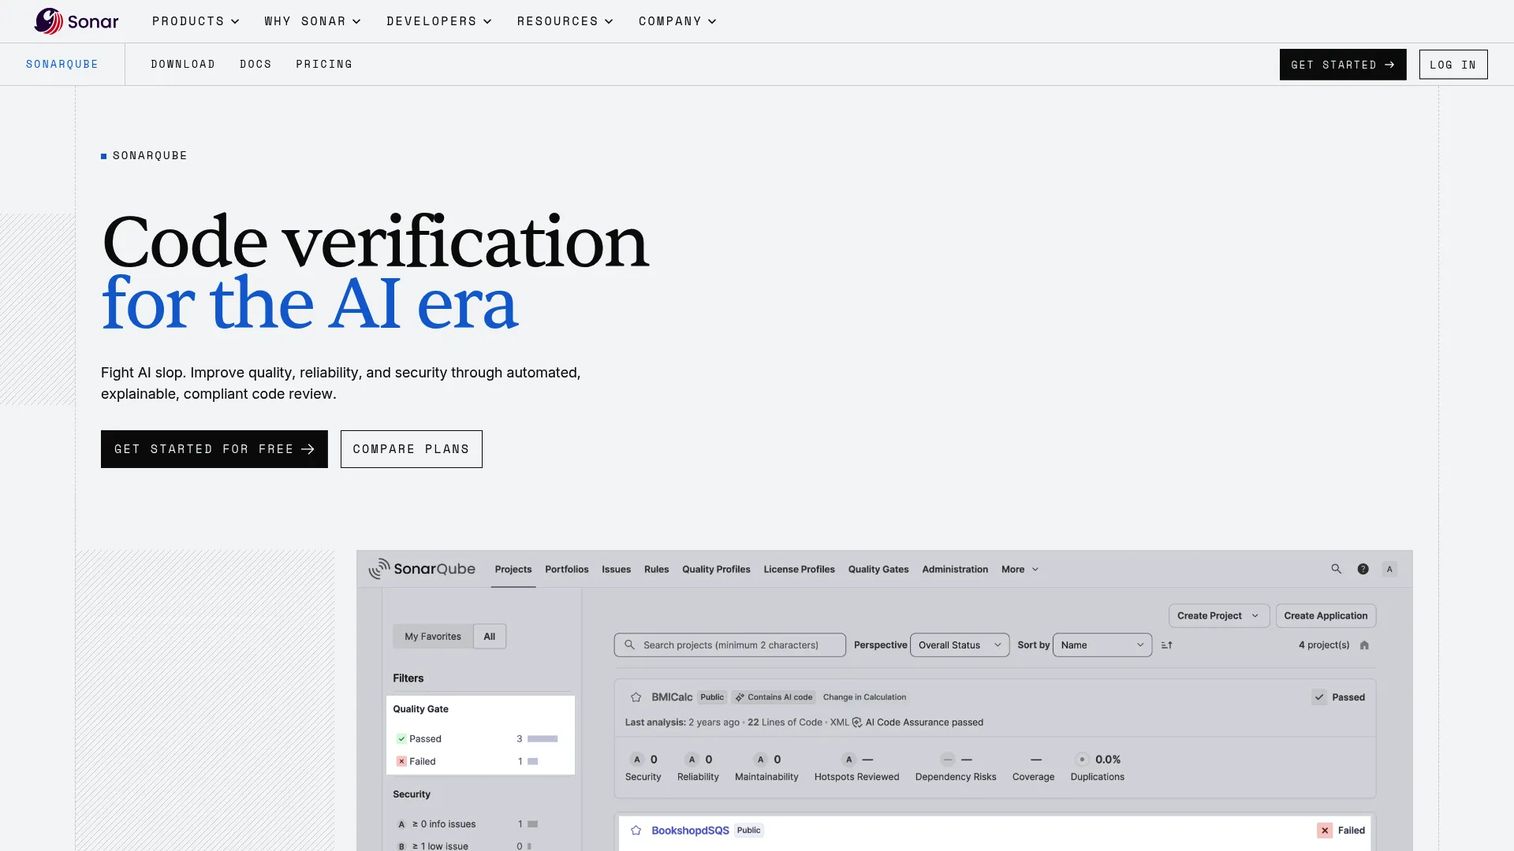This screenshot has width=1514, height=851.
Task: Open the search magnifier in SonarQube dashboard
Action: (1336, 569)
